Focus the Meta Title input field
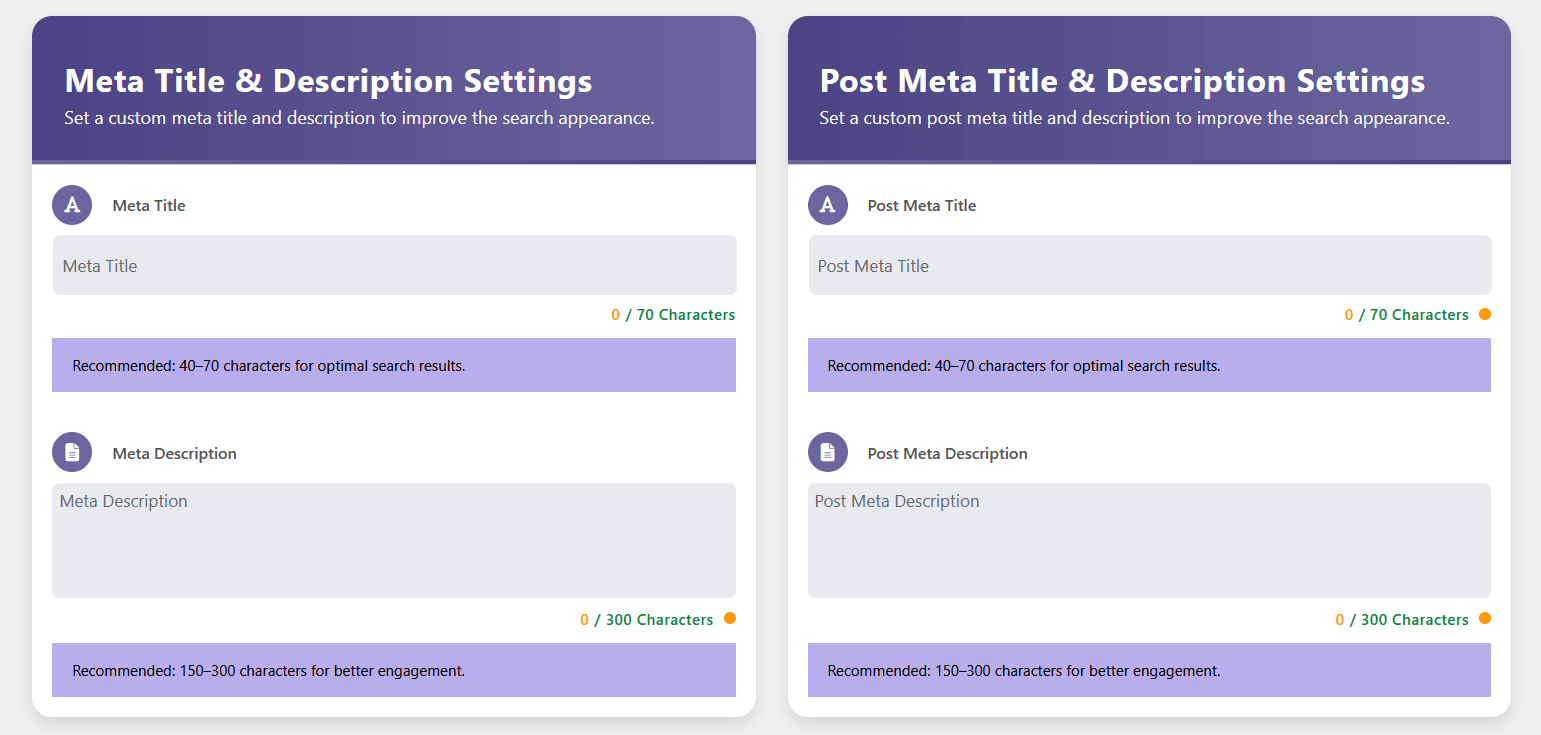The width and height of the screenshot is (1541, 735). pyautogui.click(x=394, y=266)
